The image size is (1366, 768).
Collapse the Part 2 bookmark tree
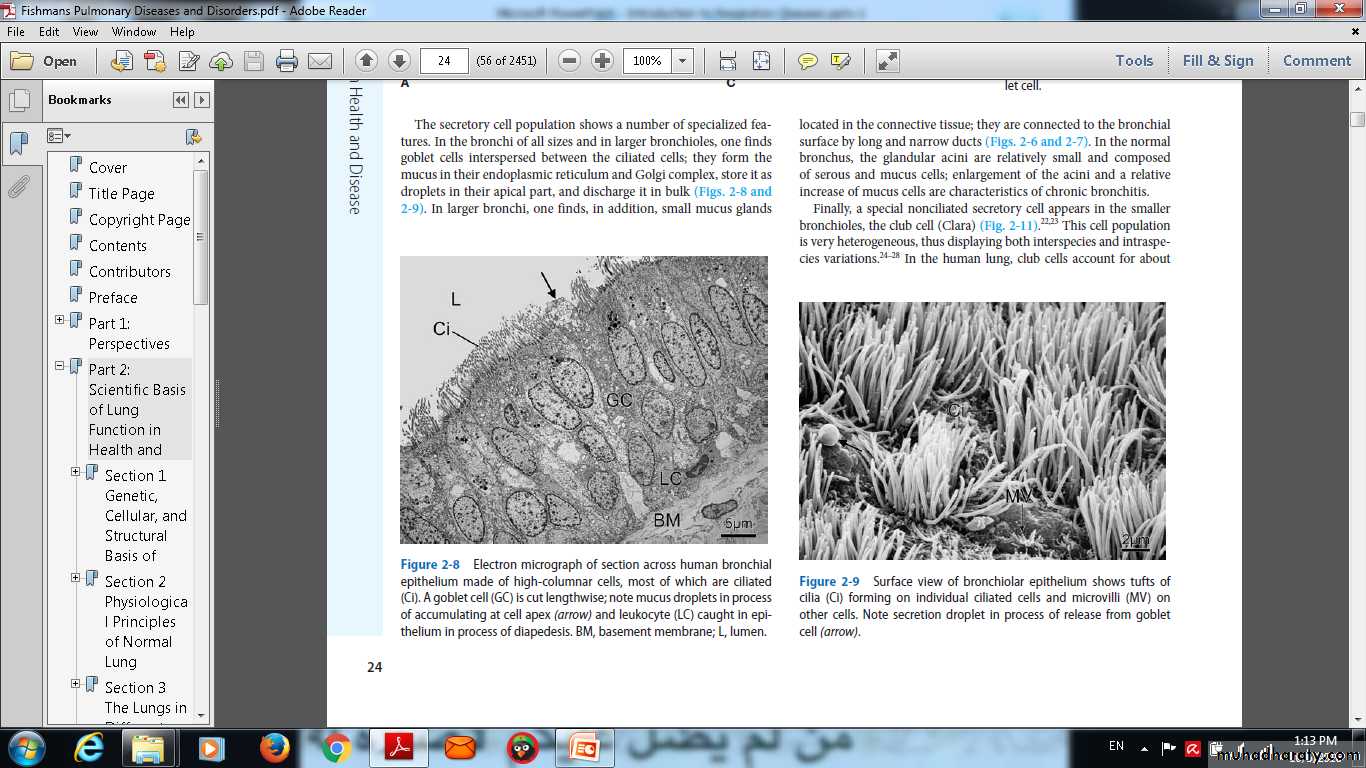pos(60,366)
